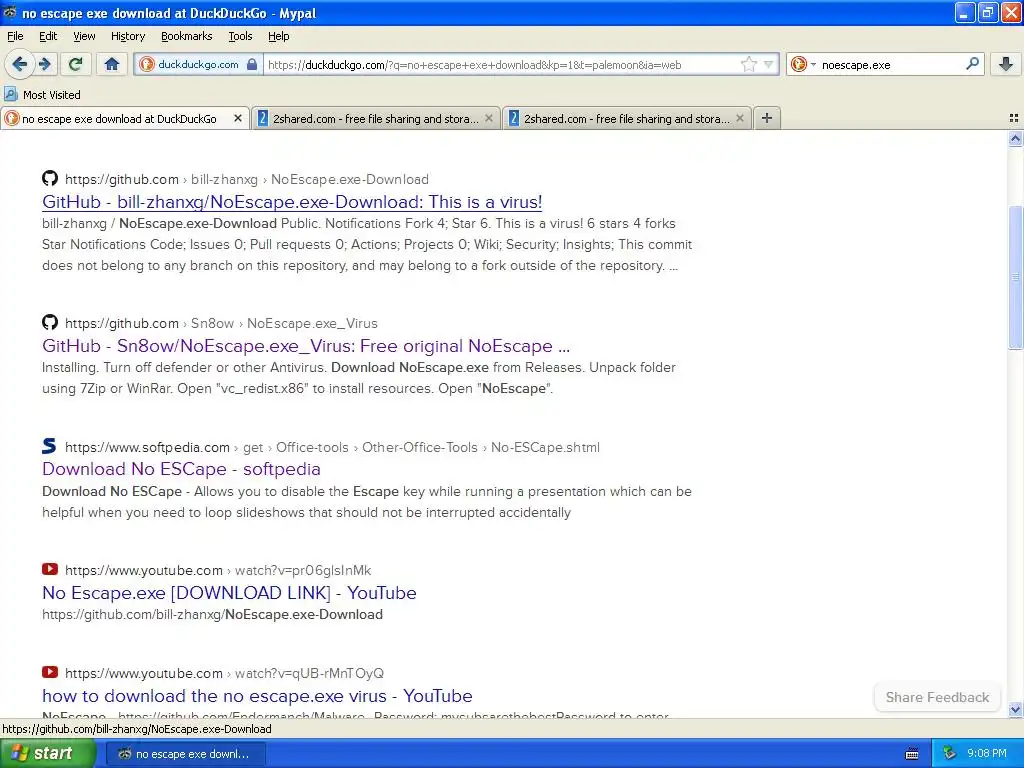Minimize the Mypal browser window
1024x768 pixels.
965,12
